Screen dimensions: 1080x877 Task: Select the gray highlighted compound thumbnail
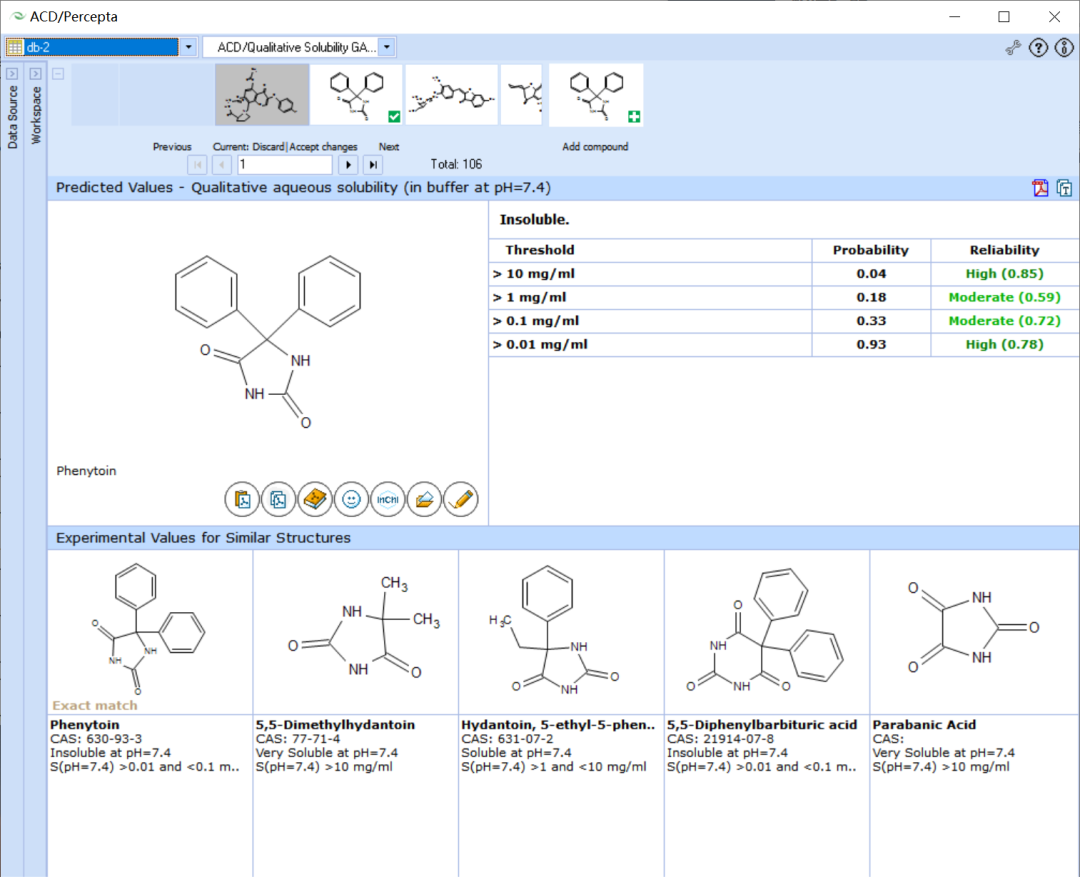pos(262,95)
